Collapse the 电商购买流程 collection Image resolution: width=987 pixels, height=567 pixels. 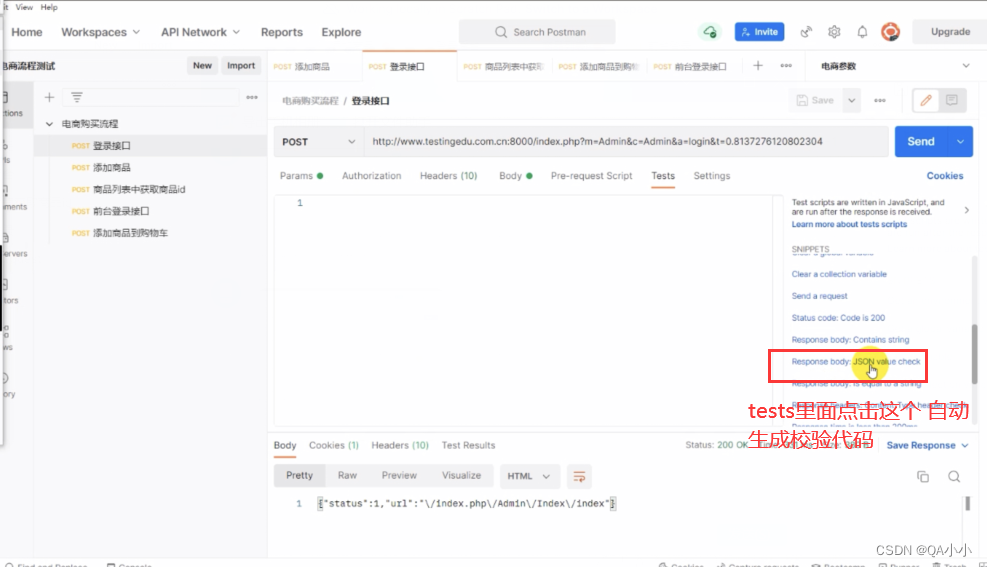(49, 124)
